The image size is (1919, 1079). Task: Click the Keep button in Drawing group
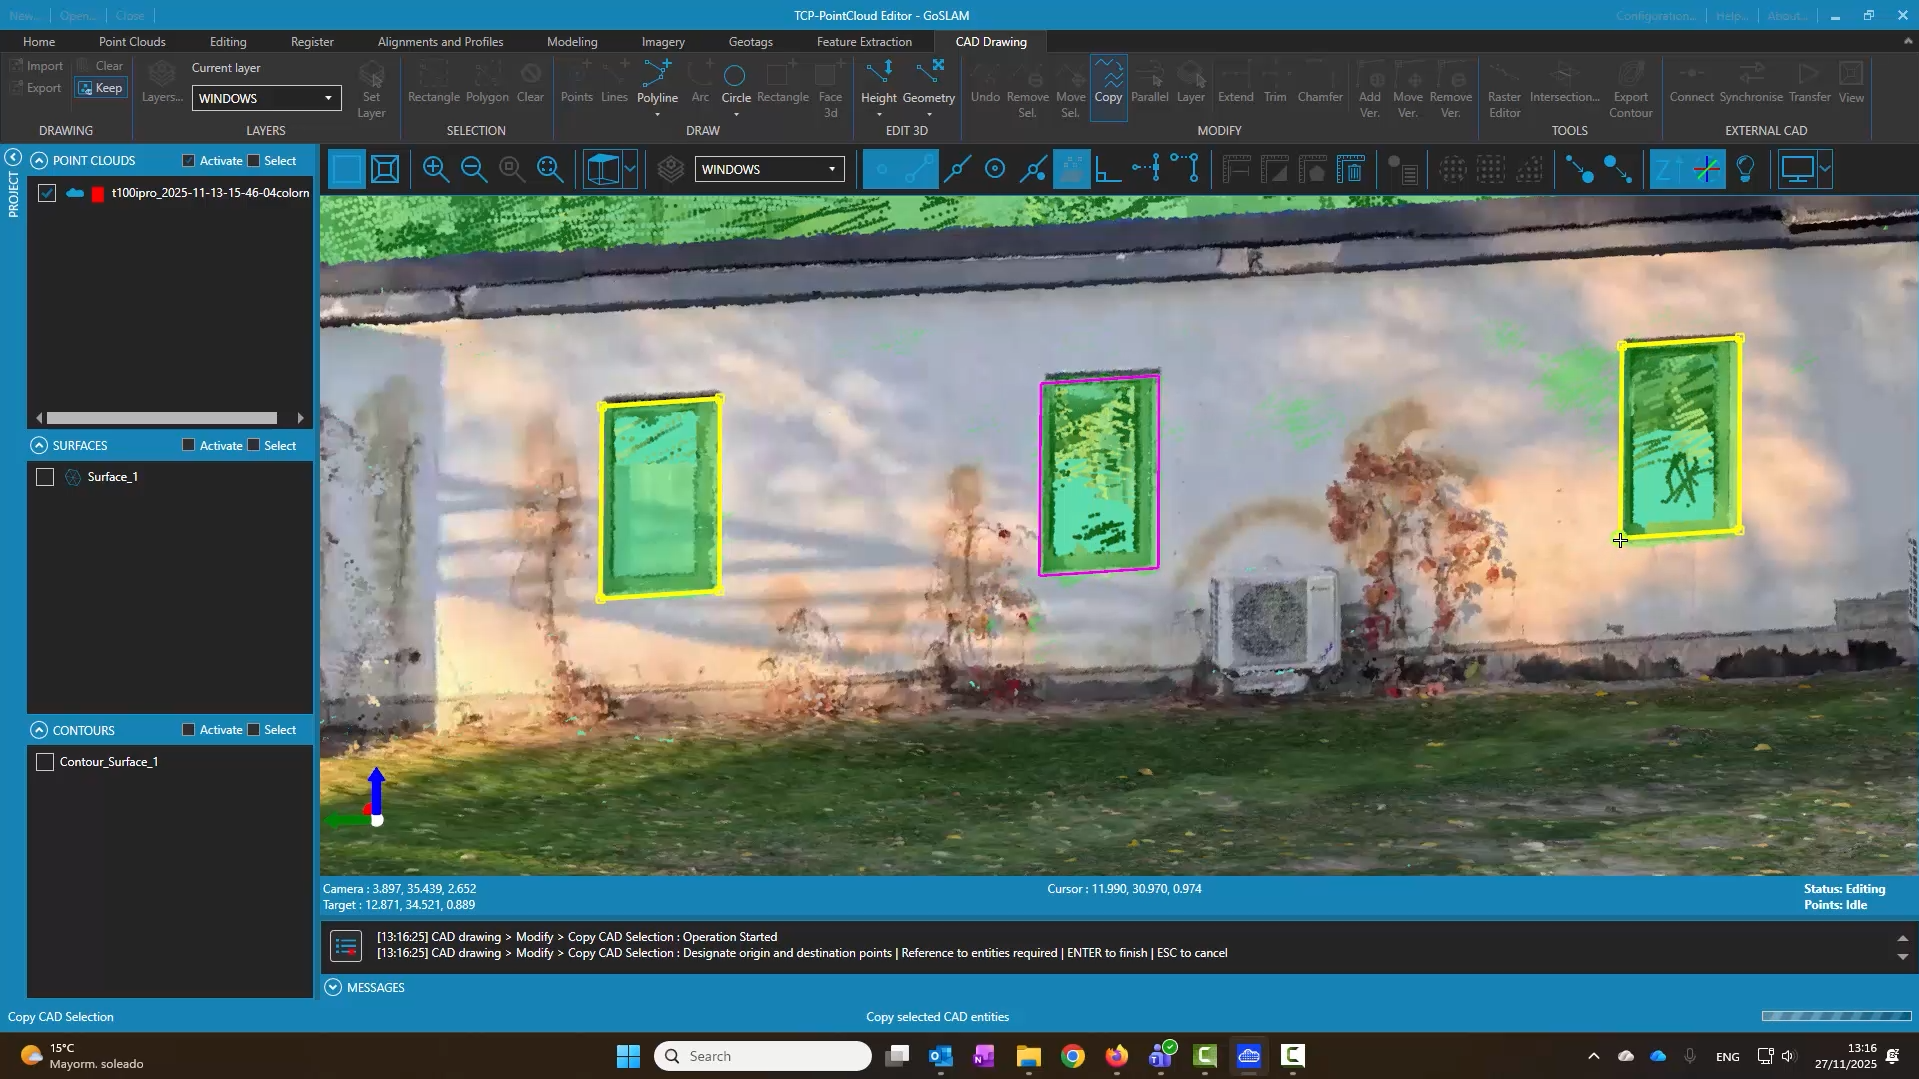point(100,88)
